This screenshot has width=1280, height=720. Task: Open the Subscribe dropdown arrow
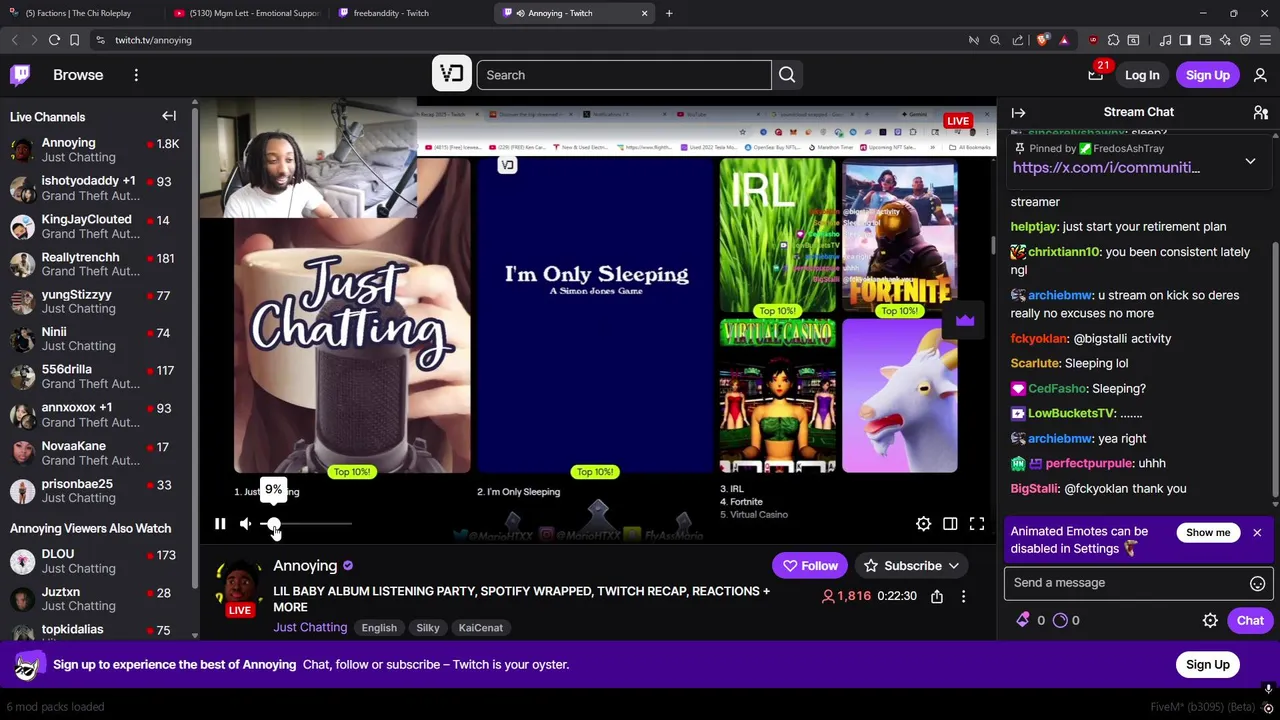[x=954, y=566]
